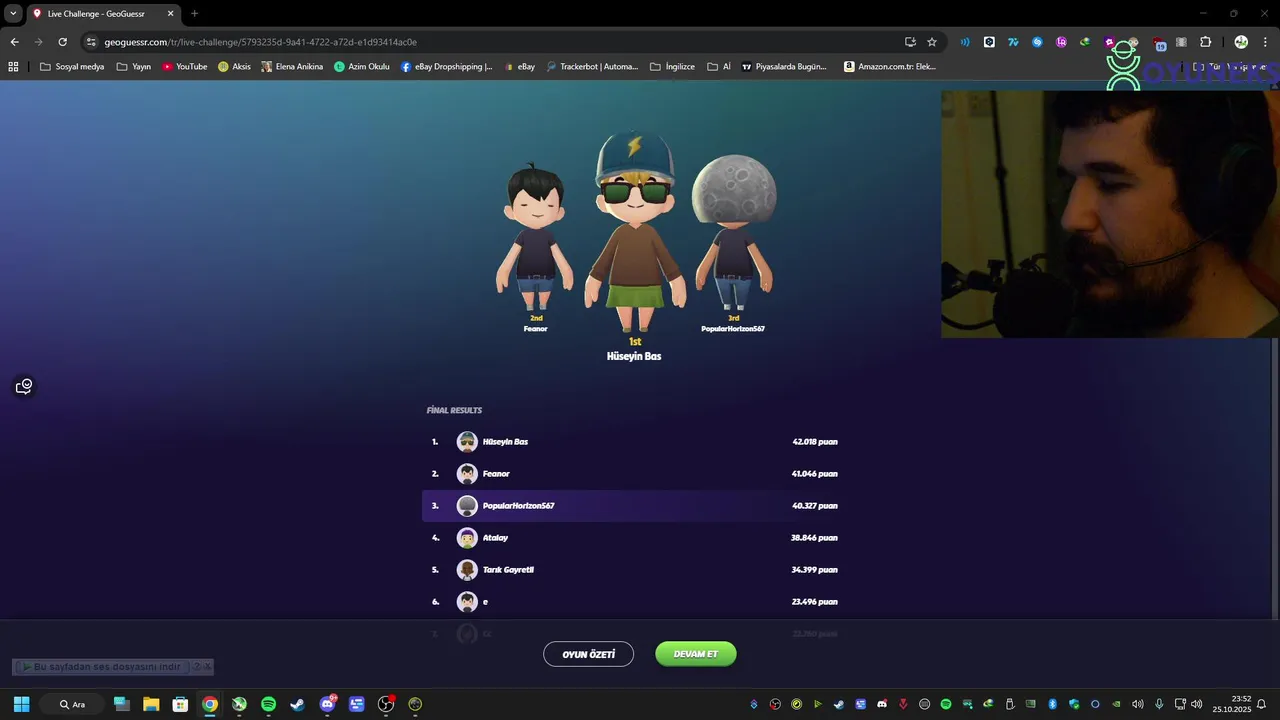1280x720 pixels.
Task: Open the Elena Anikina bookmark
Action: coord(292,66)
